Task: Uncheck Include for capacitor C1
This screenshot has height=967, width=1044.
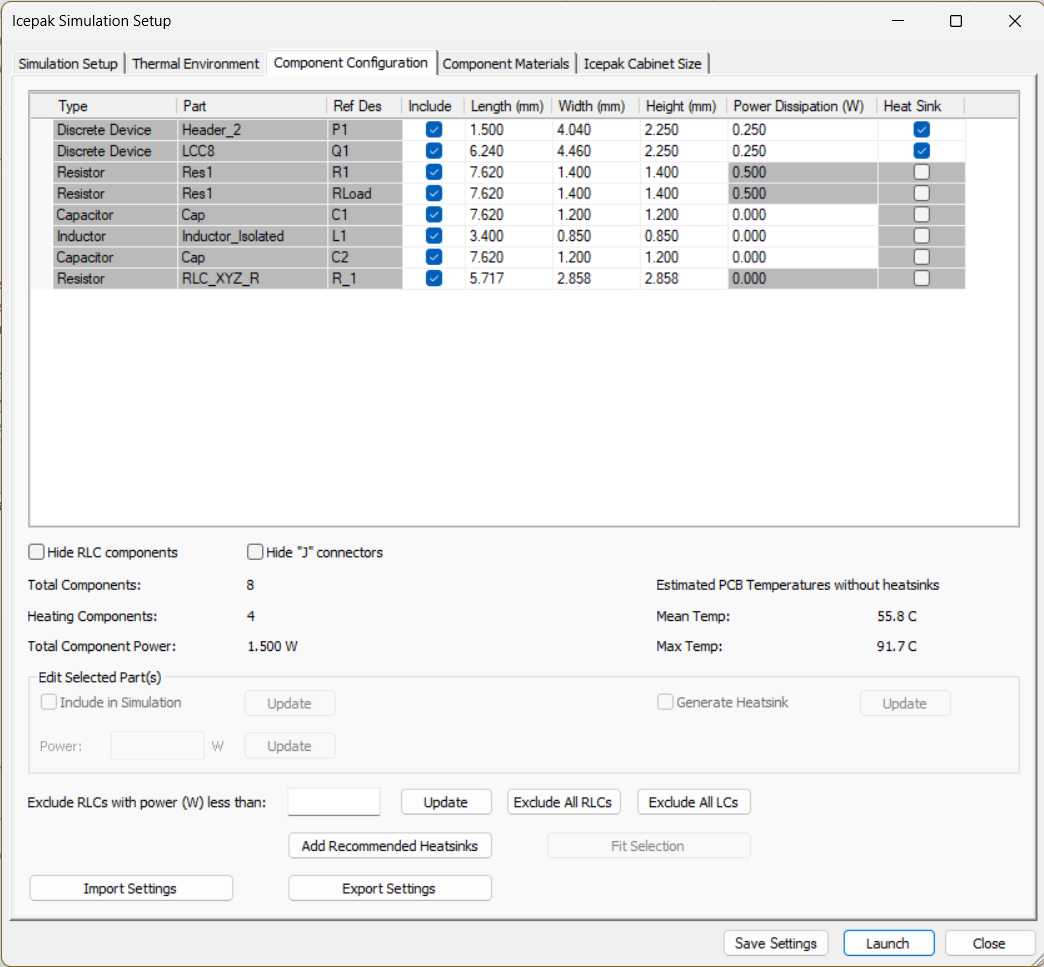Action: 433,214
